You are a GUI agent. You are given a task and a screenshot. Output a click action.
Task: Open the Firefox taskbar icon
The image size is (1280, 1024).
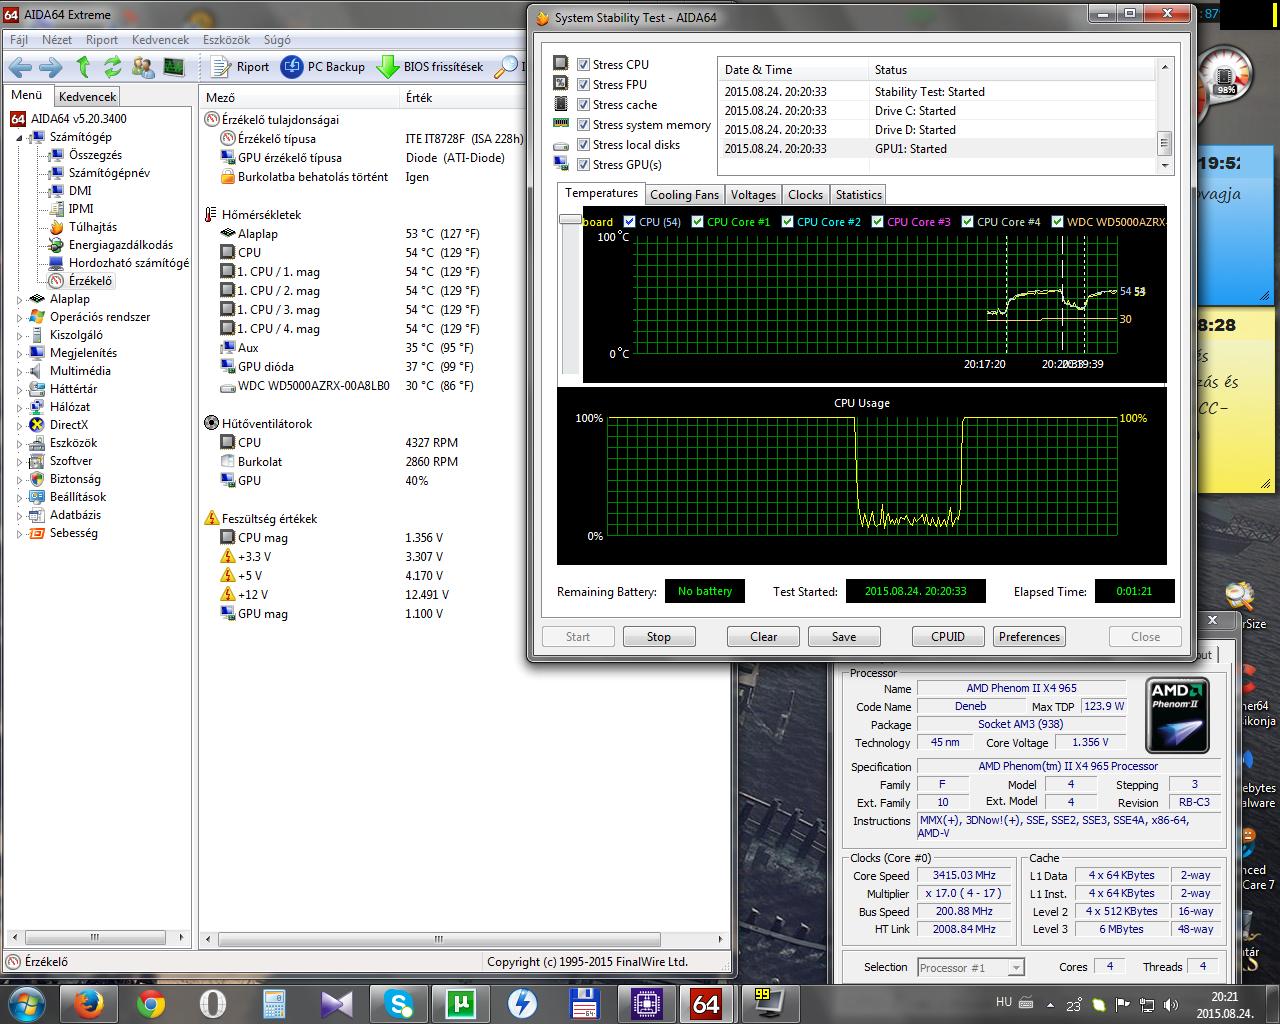pyautogui.click(x=90, y=1003)
